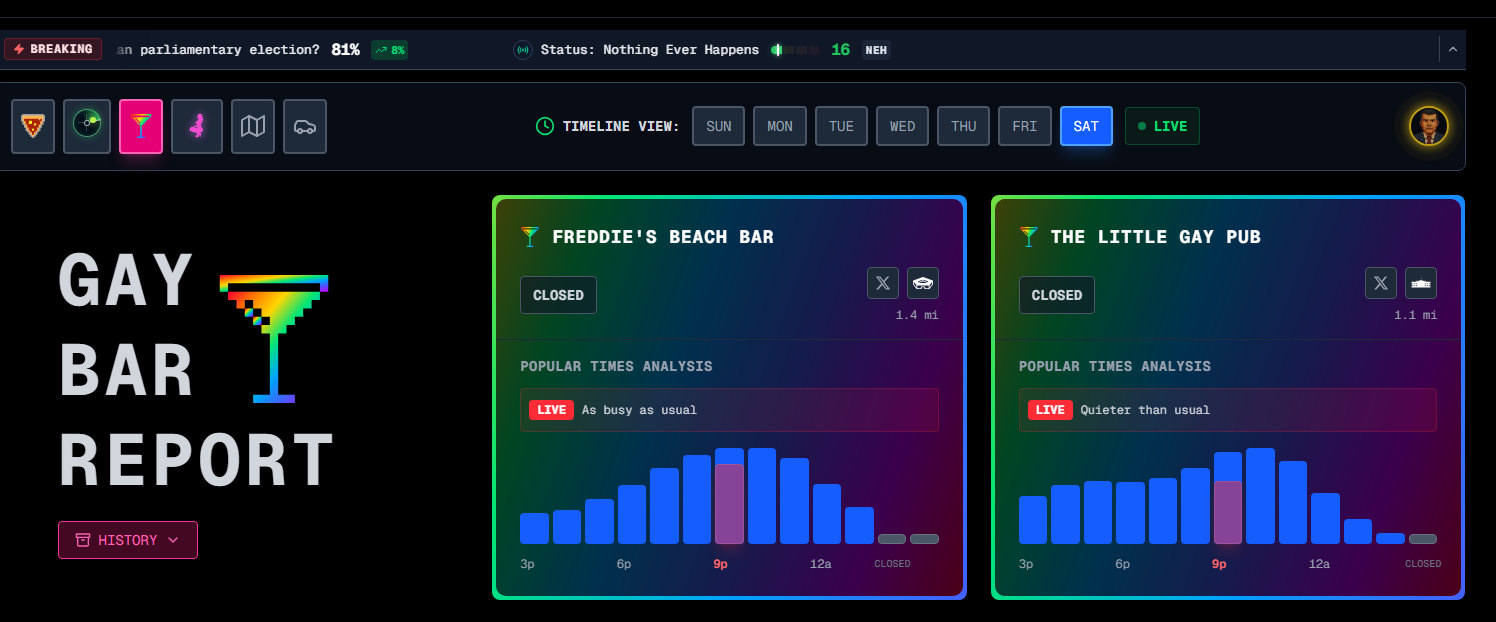Viewport: 1496px width, 622px height.
Task: Open the user avatar profile
Action: [1429, 126]
